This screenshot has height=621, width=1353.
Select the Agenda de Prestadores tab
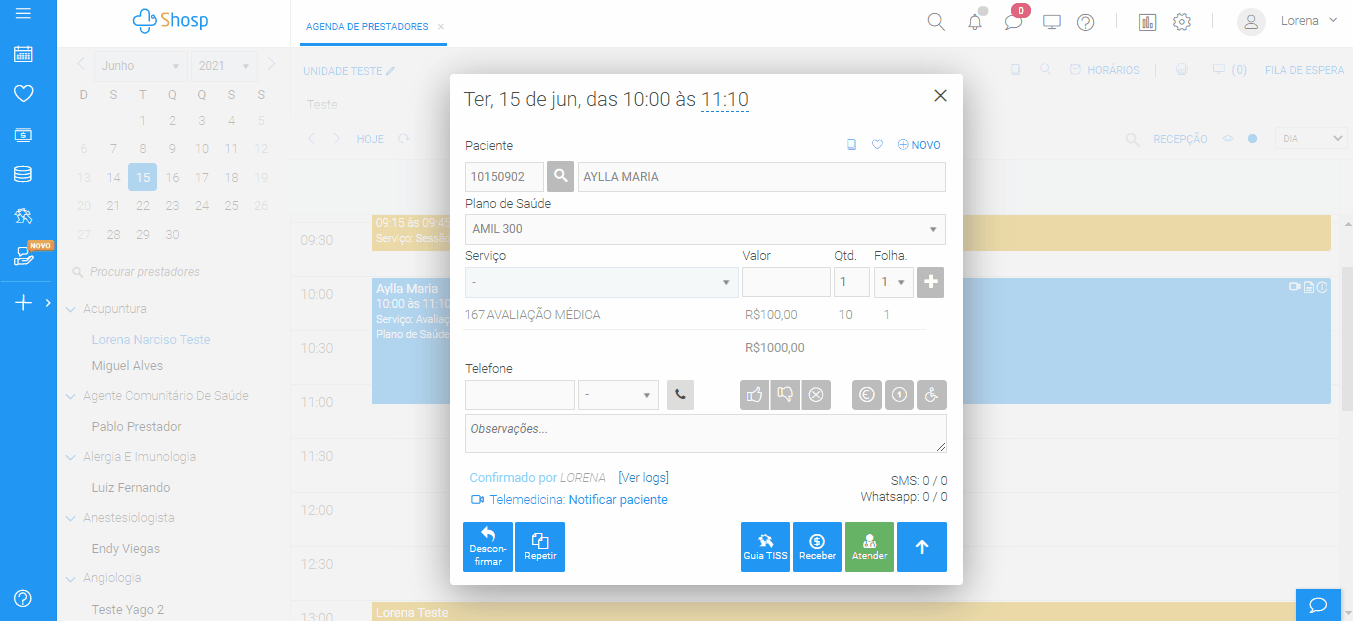(366, 26)
